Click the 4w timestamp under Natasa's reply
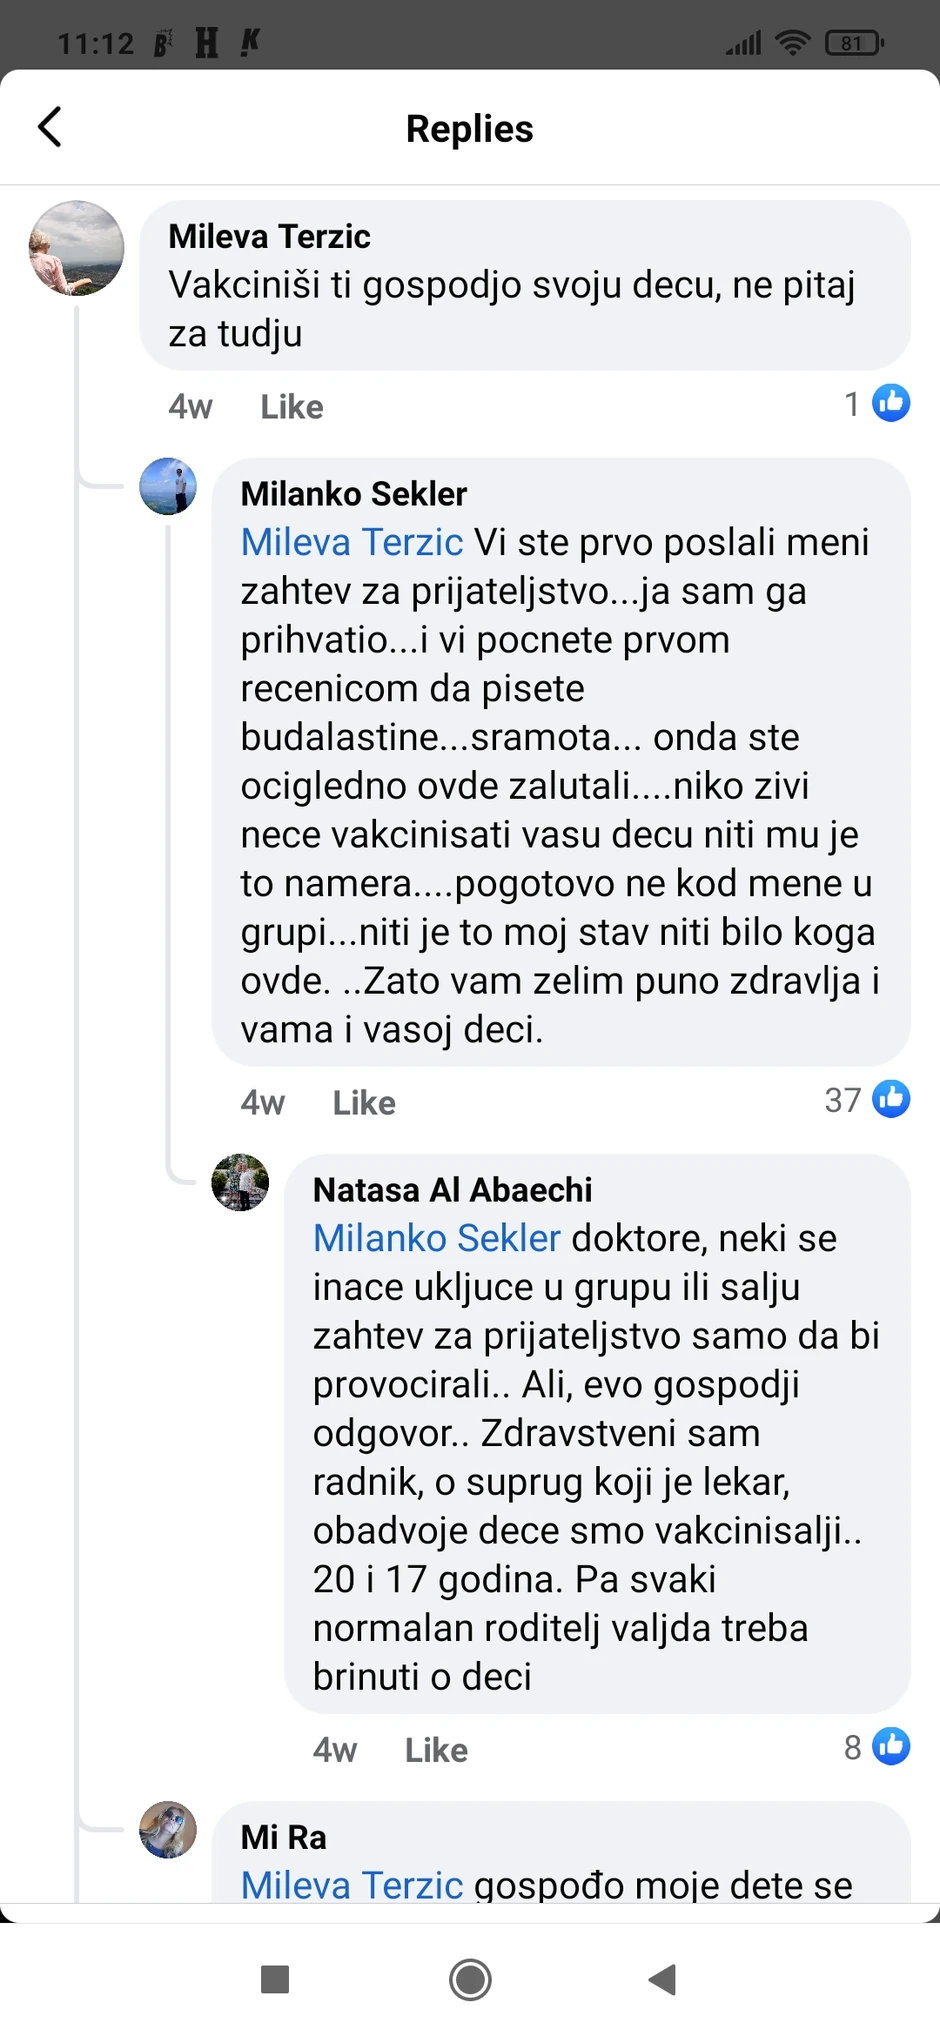This screenshot has width=940, height=2036. tap(333, 1749)
